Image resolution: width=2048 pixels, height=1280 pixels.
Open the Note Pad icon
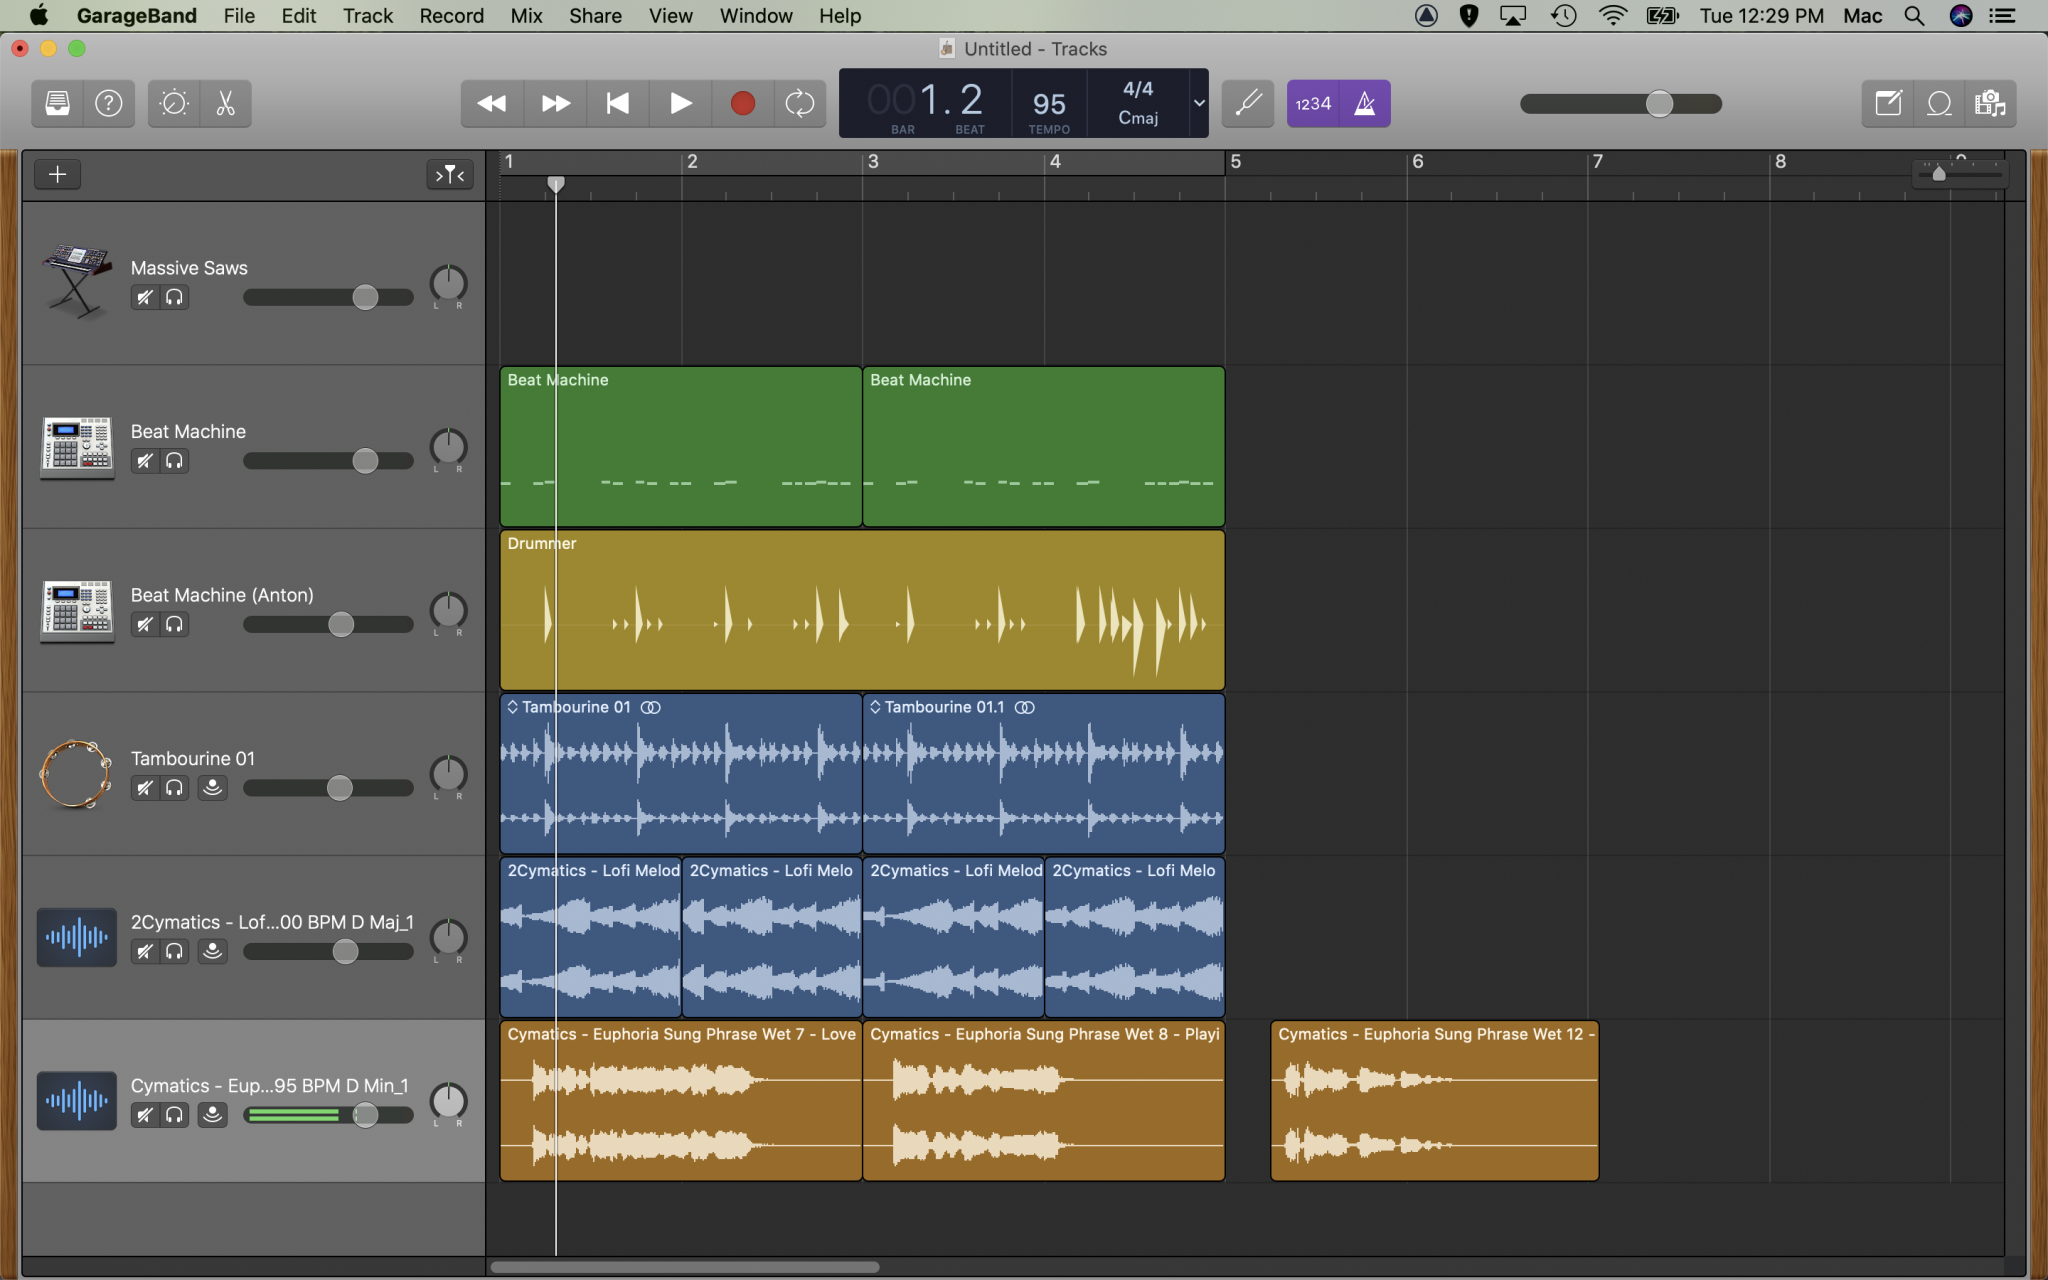[1888, 103]
